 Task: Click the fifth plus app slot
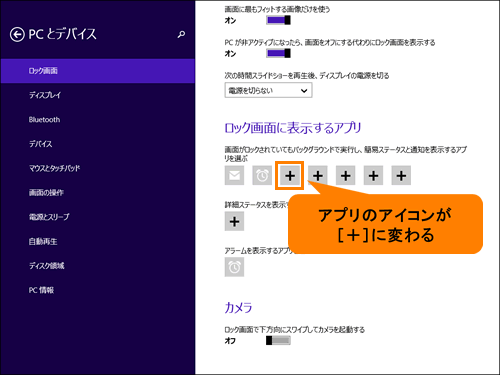click(345, 175)
